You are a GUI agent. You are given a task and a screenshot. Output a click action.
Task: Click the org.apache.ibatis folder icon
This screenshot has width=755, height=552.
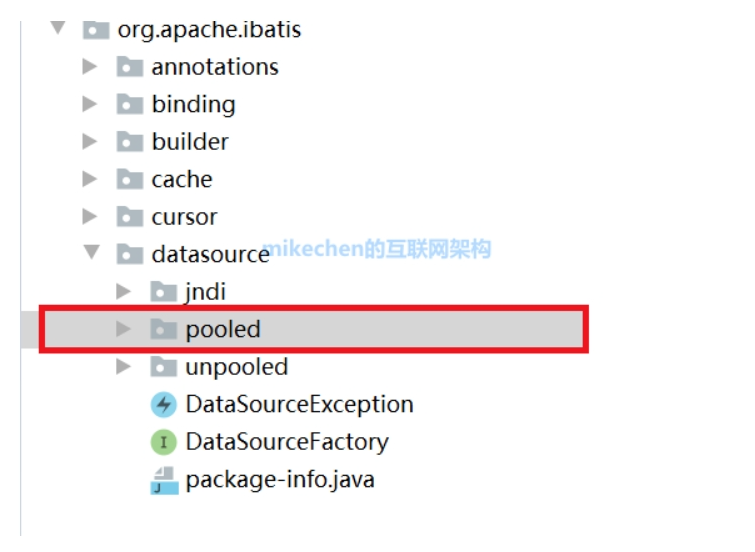(95, 30)
